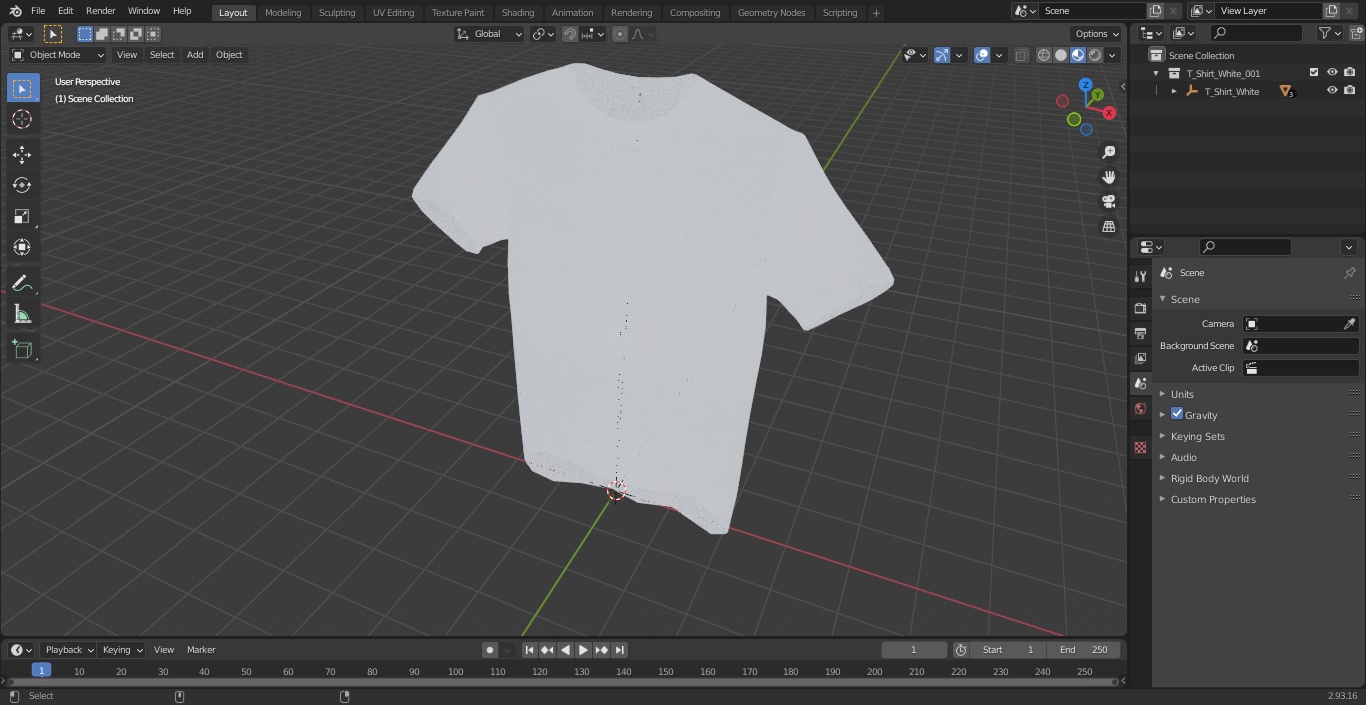Pin the Scene properties panel
This screenshot has width=1366, height=705.
click(1349, 273)
